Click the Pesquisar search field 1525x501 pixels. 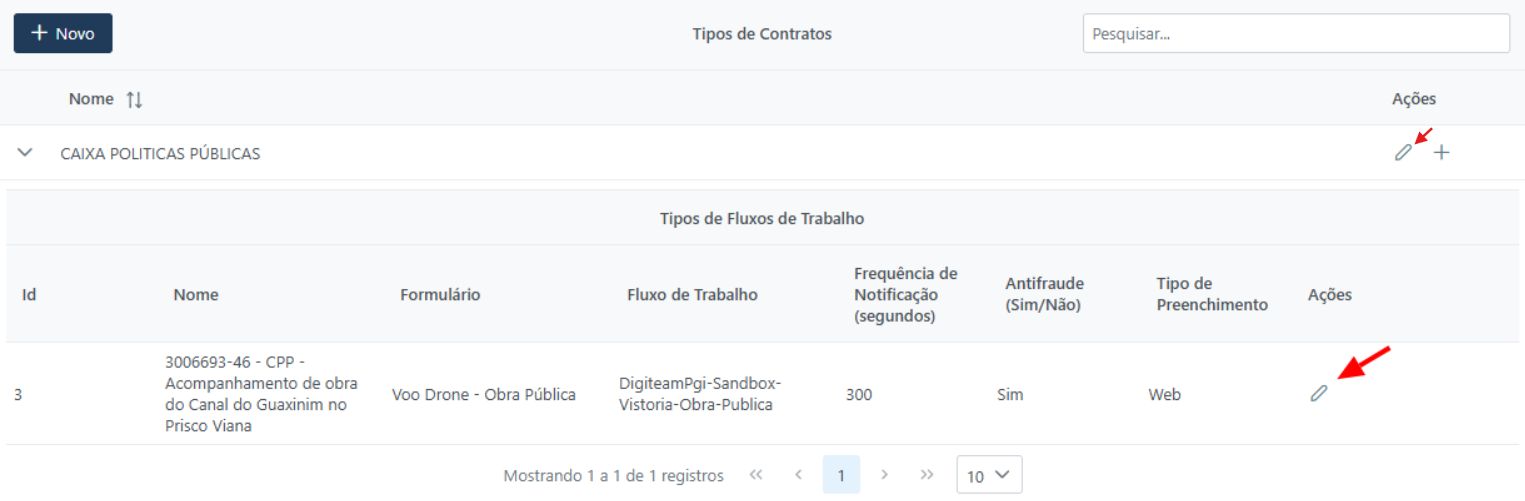point(1295,33)
